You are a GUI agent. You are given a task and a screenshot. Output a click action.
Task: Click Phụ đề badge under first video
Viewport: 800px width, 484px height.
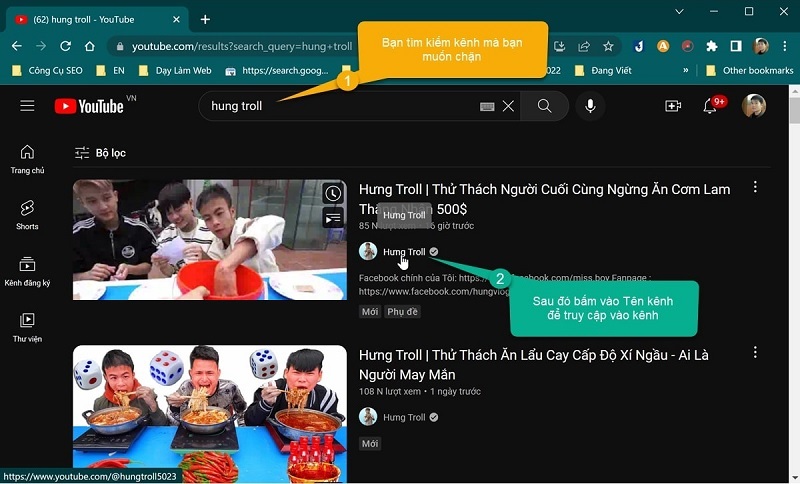402,312
